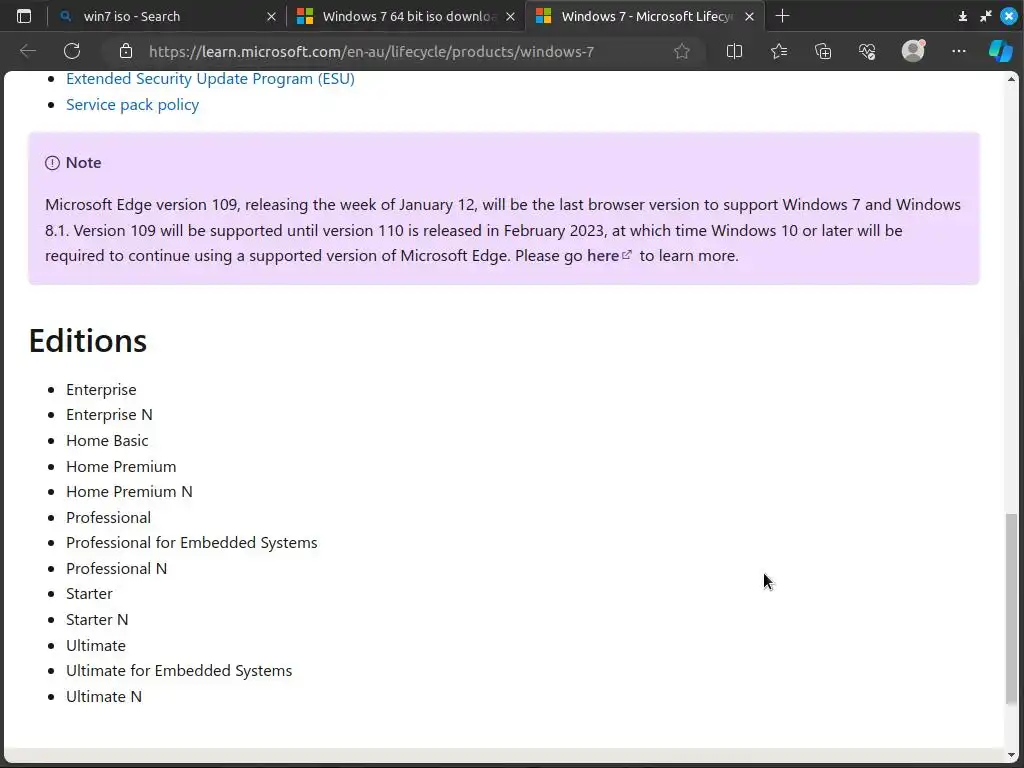Click the scrollbar up arrow
This screenshot has height=768, width=1024.
point(1012,79)
